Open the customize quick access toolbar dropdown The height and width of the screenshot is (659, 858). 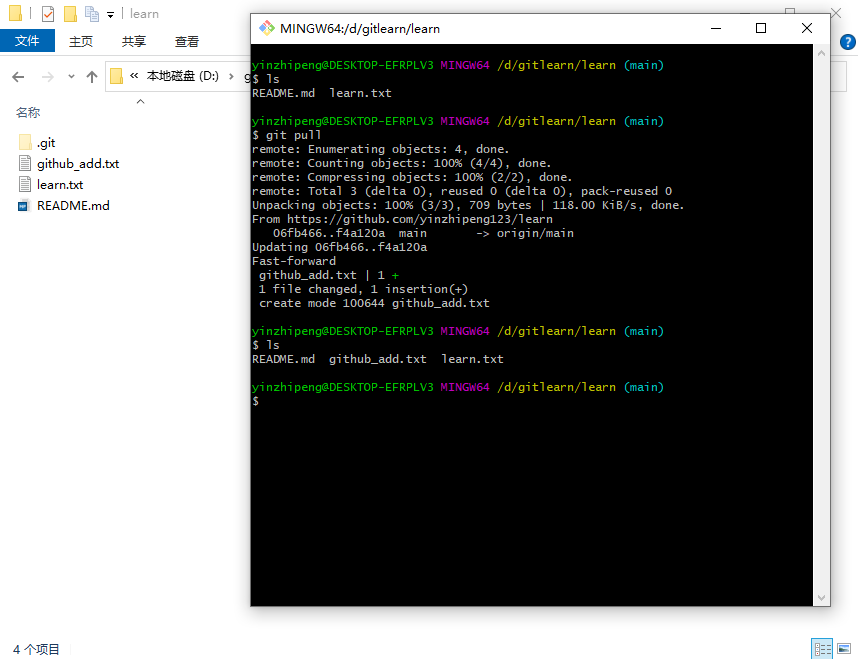(x=110, y=15)
